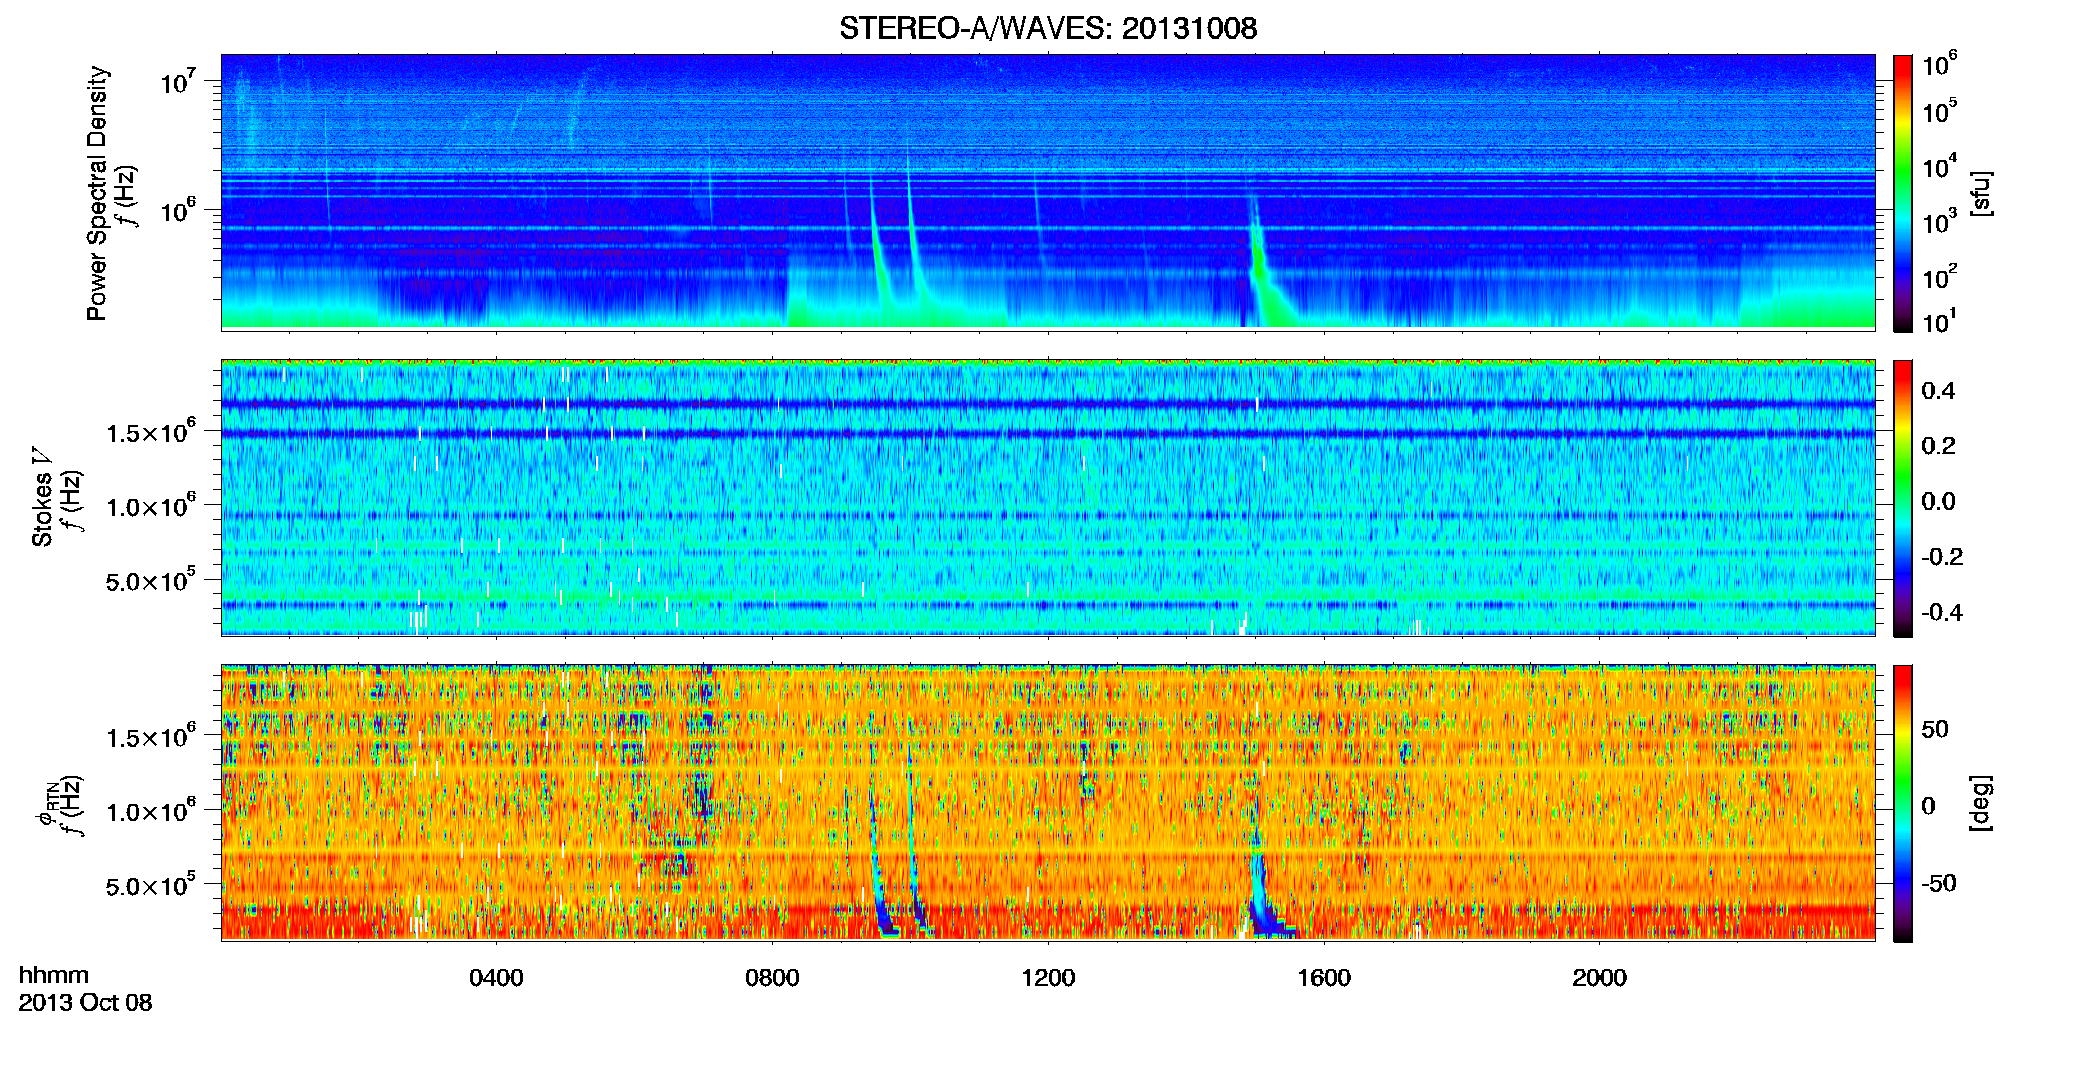2096x1080 pixels.
Task: Click the "0800" time tick label
Action: 772,978
